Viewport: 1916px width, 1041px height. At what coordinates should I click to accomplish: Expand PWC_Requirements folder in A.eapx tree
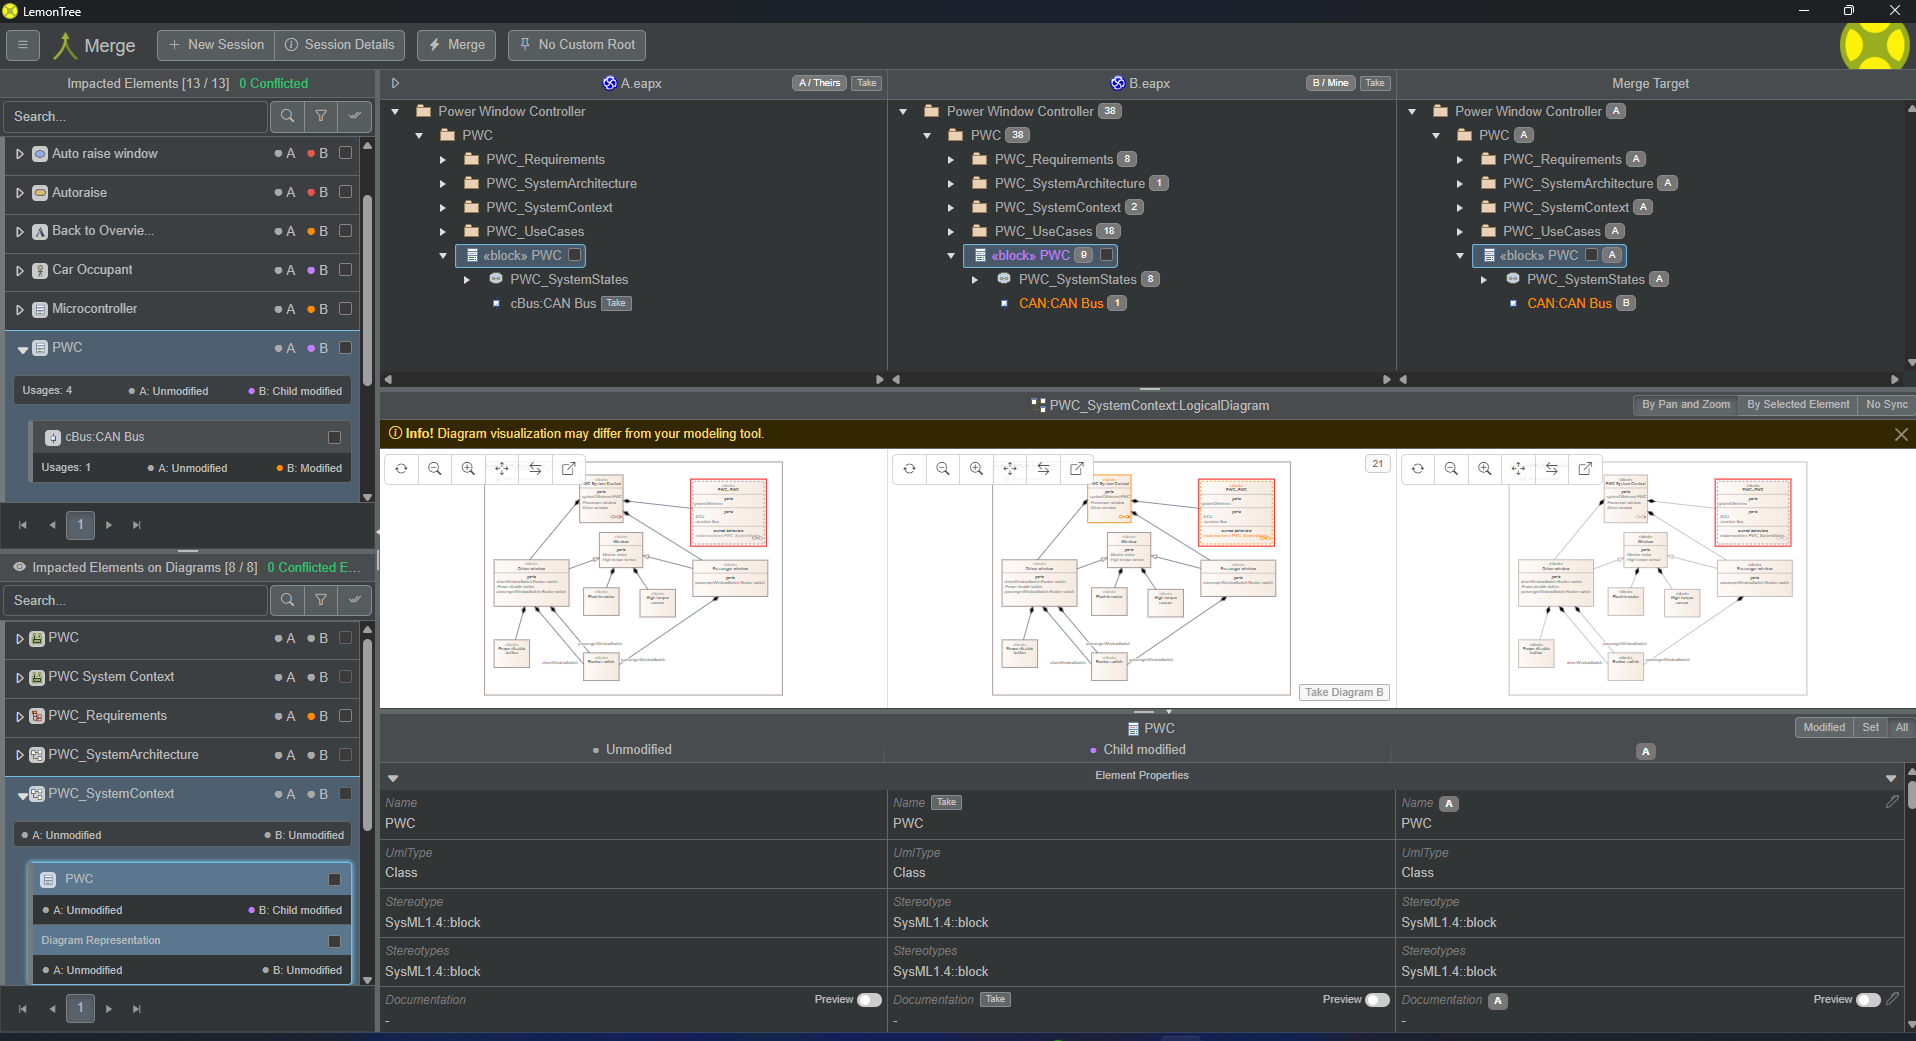(443, 159)
